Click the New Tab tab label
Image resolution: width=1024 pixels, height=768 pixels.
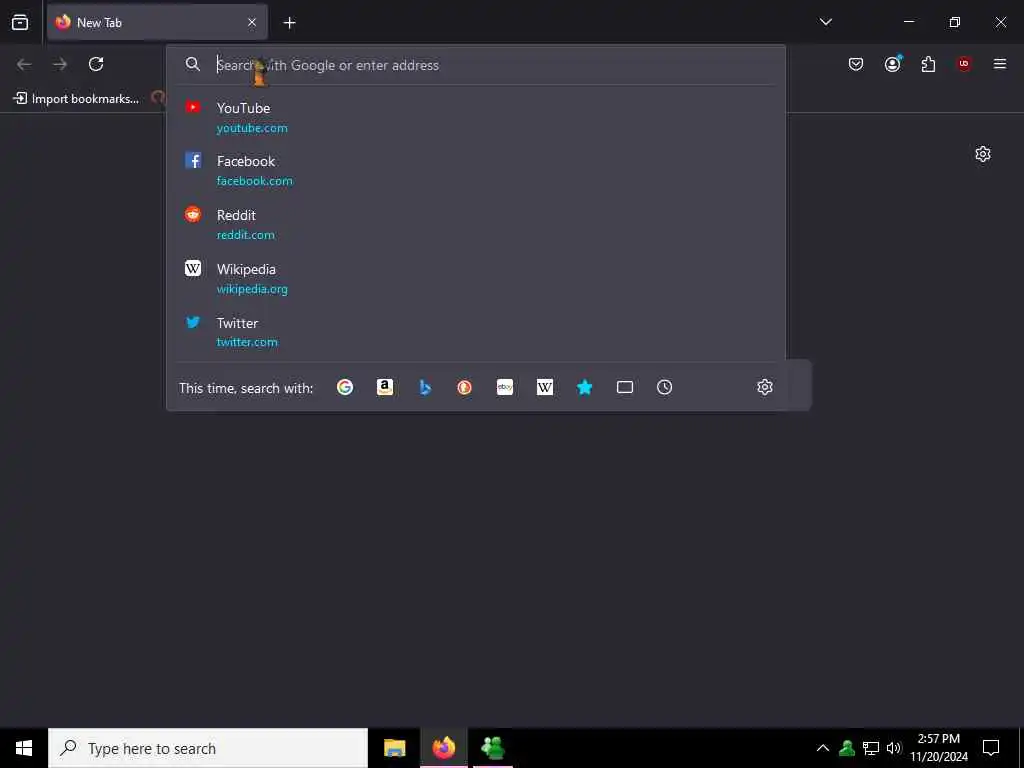[99, 23]
